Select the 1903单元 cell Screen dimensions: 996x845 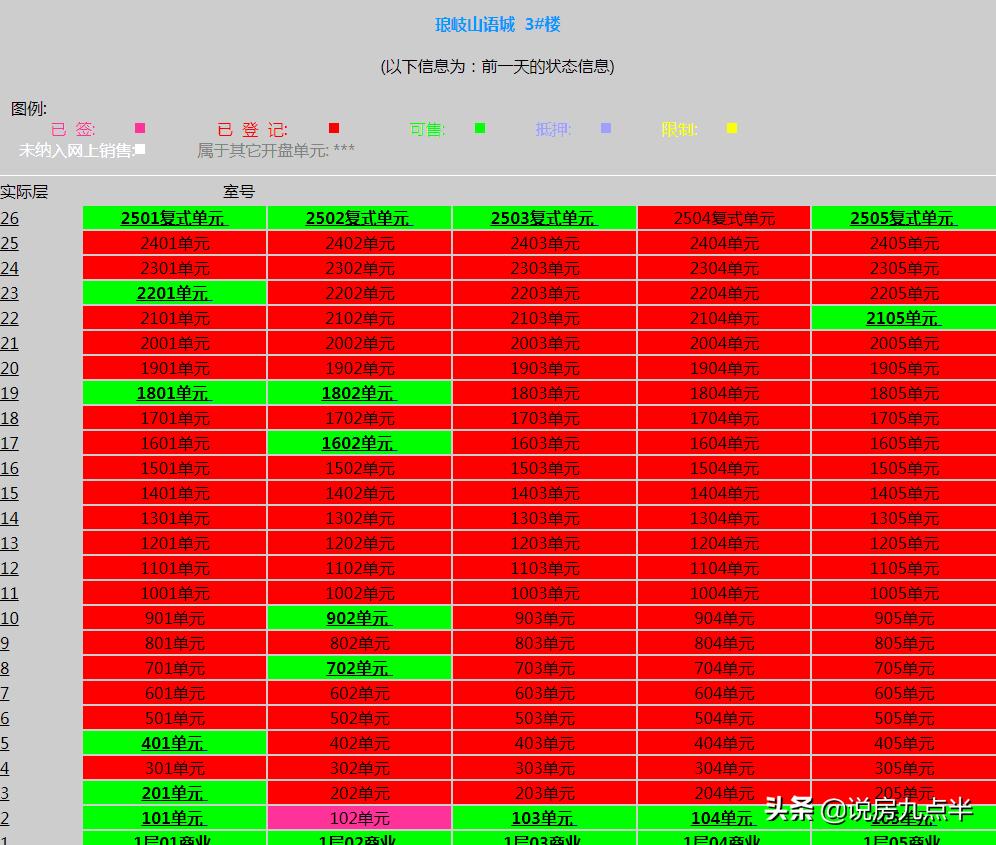[x=544, y=368]
